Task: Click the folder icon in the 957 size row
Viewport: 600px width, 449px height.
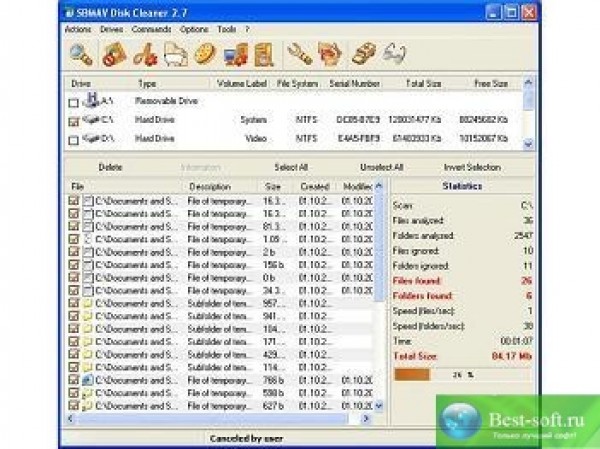Action: click(88, 303)
